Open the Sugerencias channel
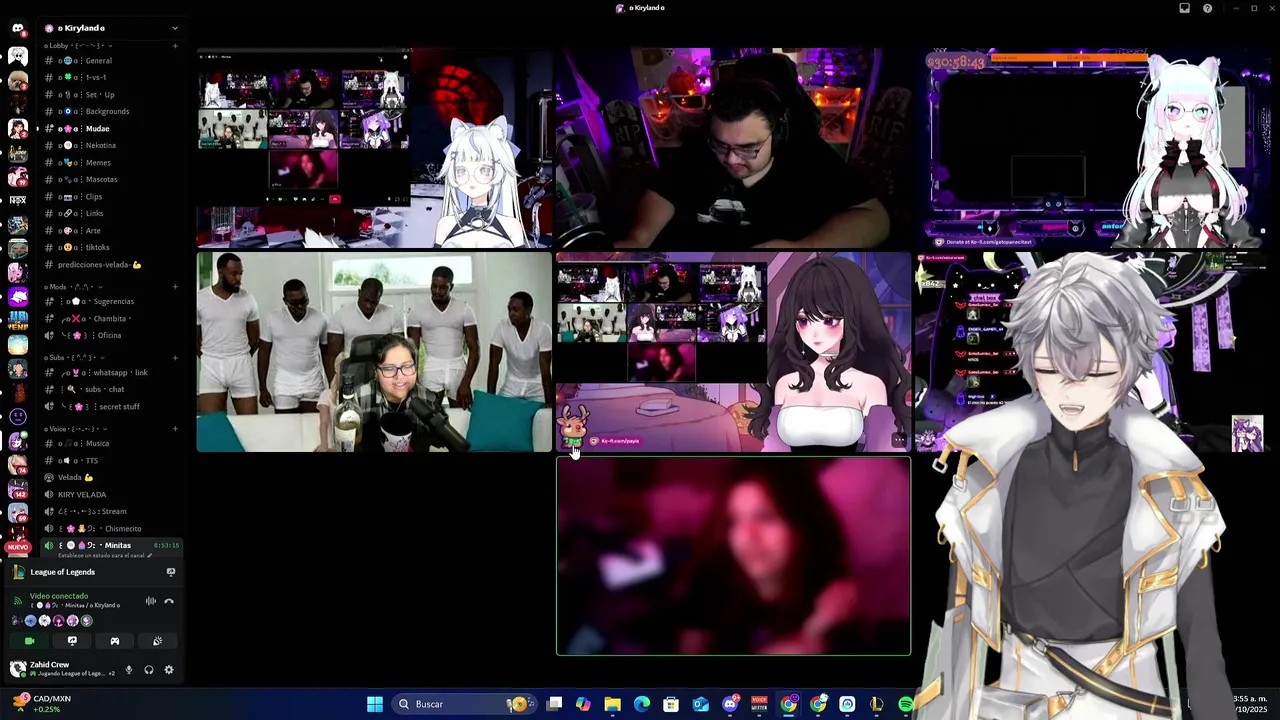This screenshot has height=720, width=1280. (111, 302)
